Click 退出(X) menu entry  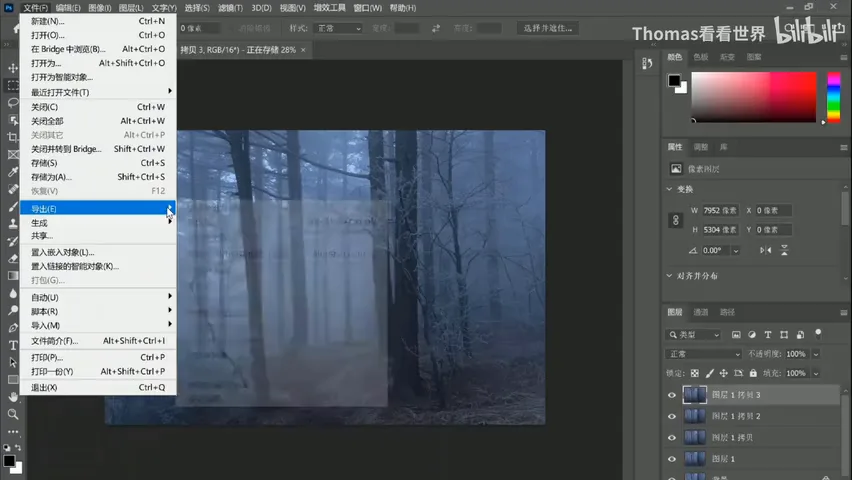pyautogui.click(x=98, y=388)
